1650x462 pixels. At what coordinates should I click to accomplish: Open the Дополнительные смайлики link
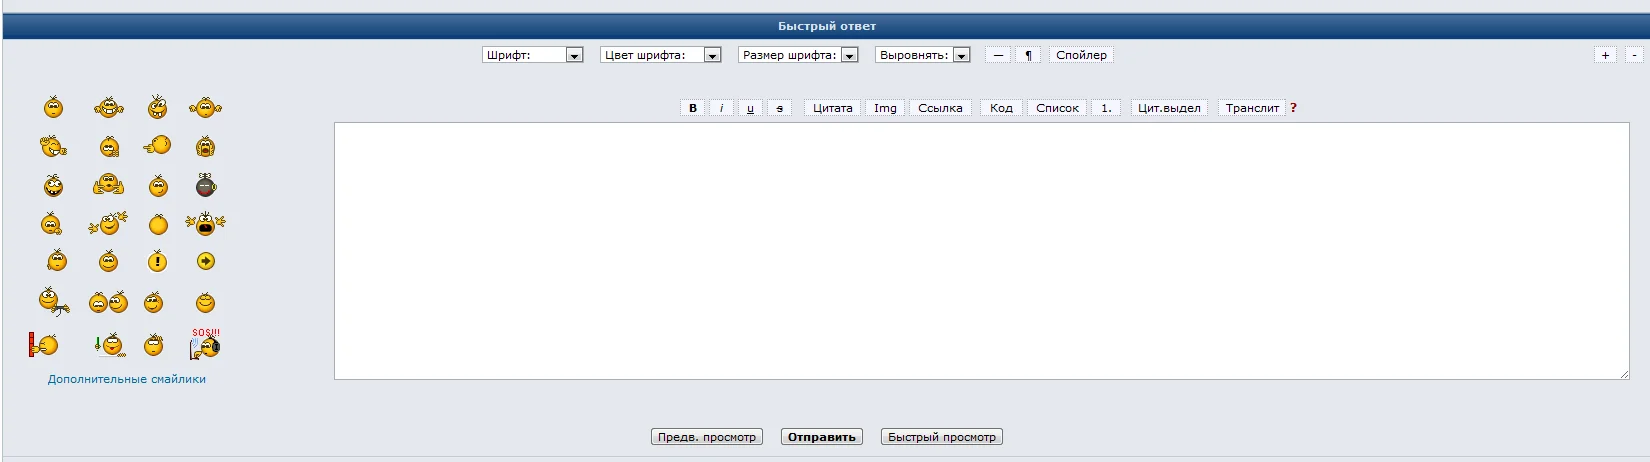point(127,379)
